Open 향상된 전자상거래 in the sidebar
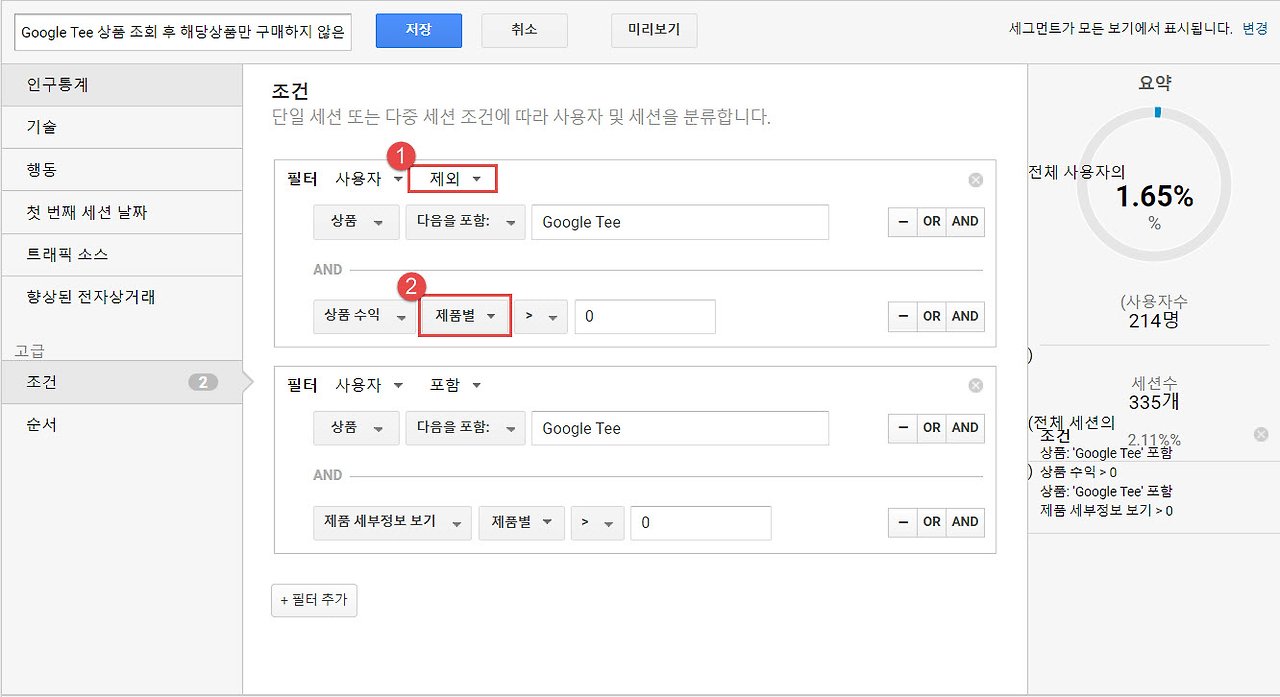Screen dimensions: 1280x697 pyautogui.click(x=121, y=297)
